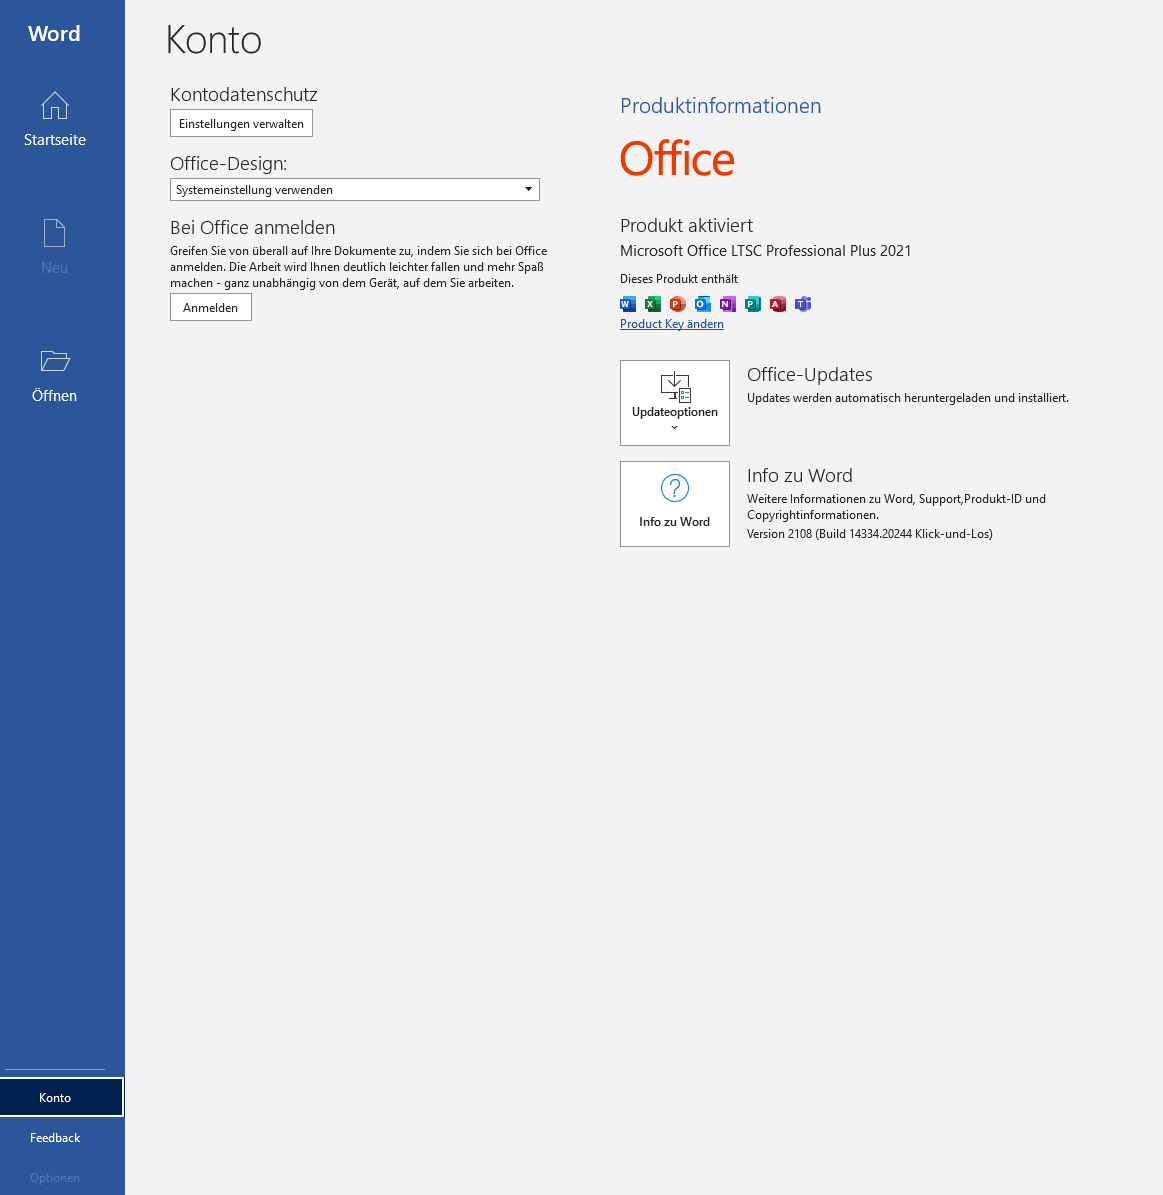The image size is (1163, 1195).
Task: Follow the Product Key ändern link
Action: coord(672,324)
